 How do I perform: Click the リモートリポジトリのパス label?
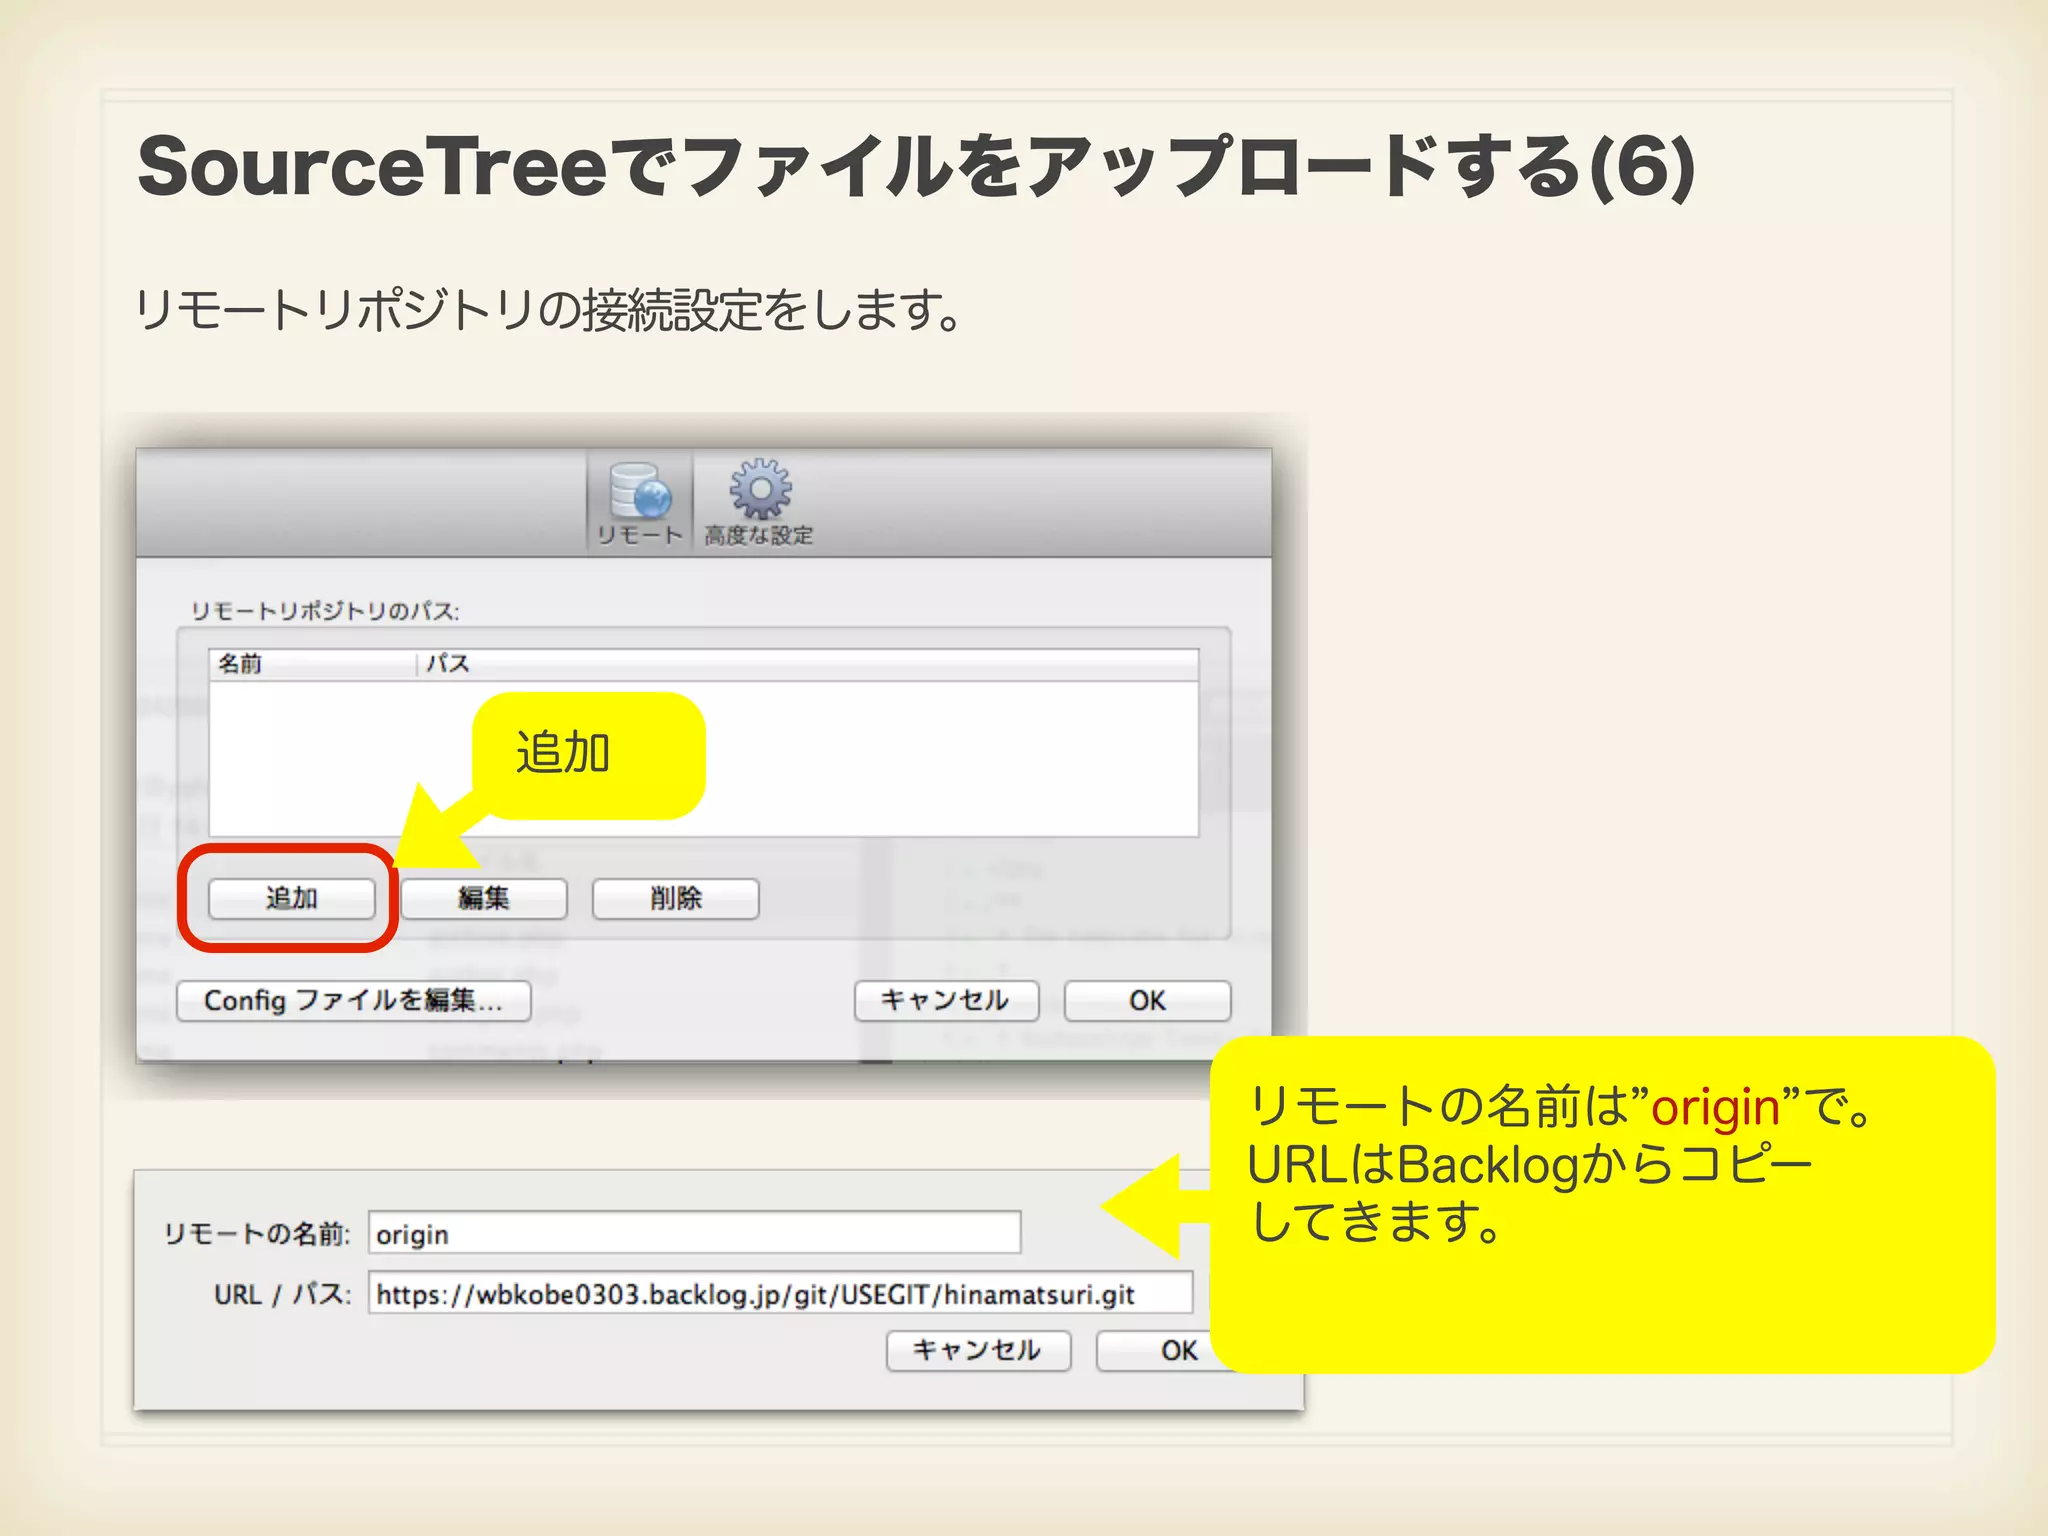[325, 611]
